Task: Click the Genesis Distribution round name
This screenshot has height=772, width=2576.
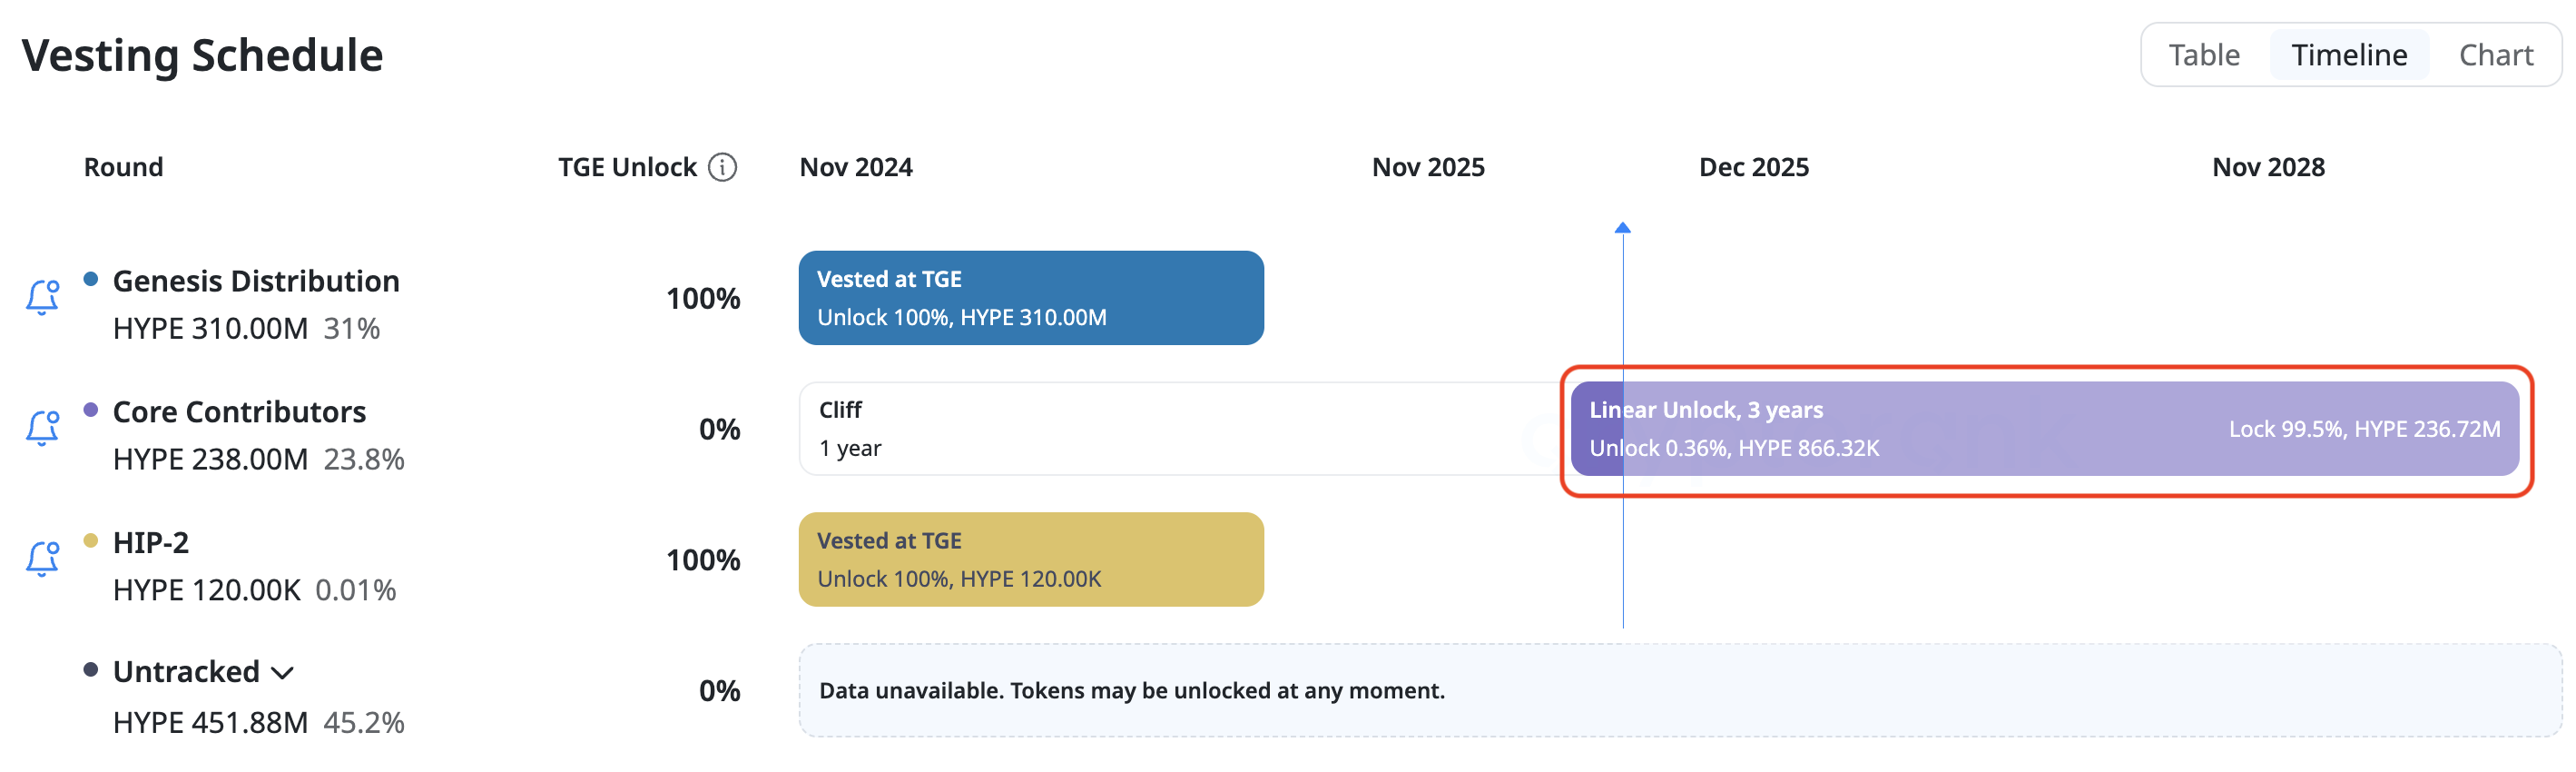Action: click(x=256, y=281)
